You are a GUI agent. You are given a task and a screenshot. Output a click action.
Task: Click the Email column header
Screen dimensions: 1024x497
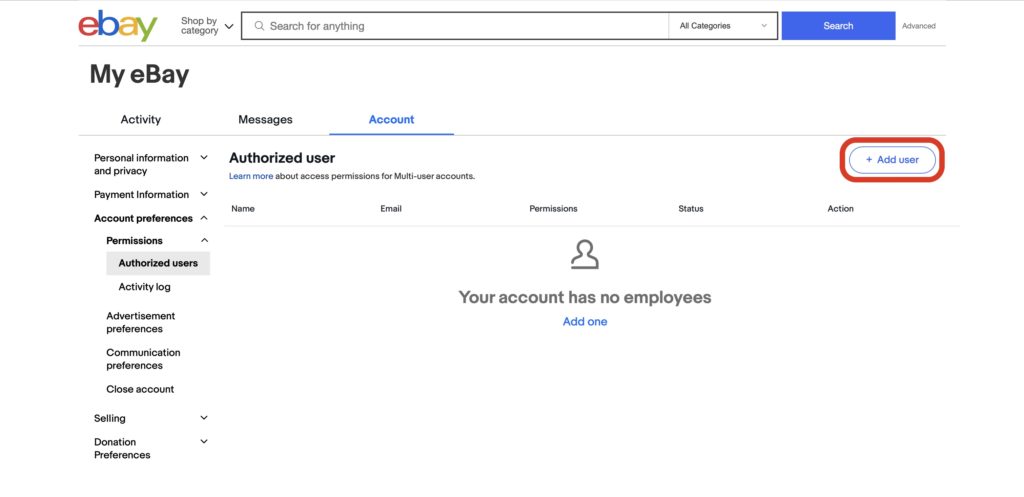click(391, 209)
